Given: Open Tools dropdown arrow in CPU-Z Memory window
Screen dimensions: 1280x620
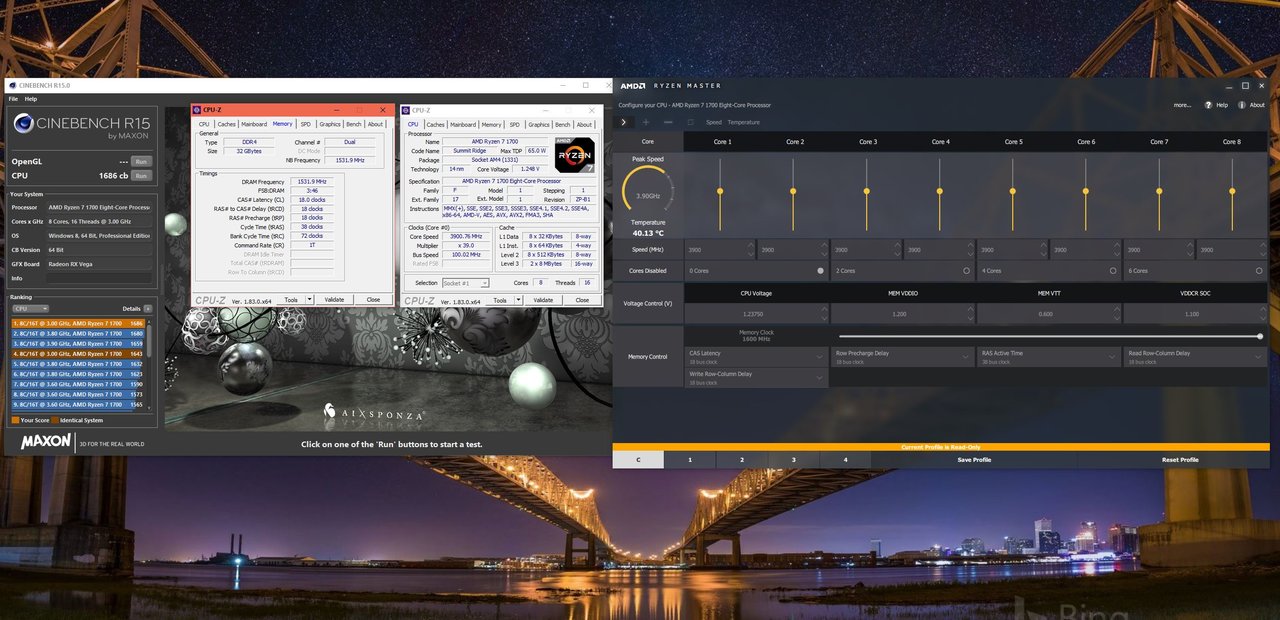Looking at the screenshot, I should 310,300.
